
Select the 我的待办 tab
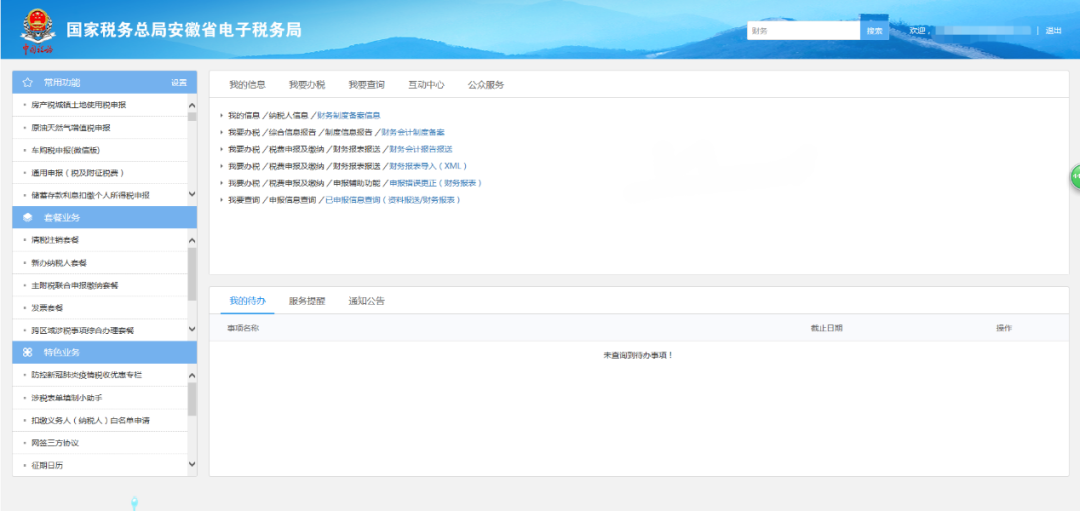tap(247, 301)
